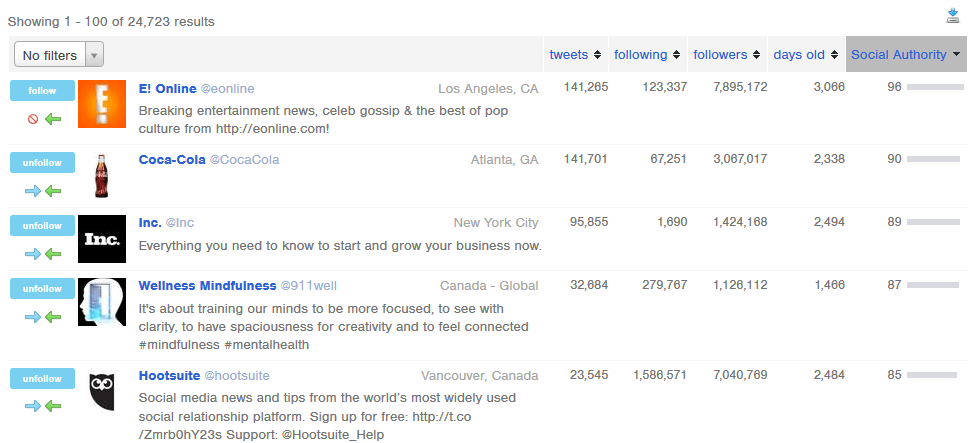Image resolution: width=976 pixels, height=443 pixels.
Task: Follow the E! Online account
Action: (42, 91)
